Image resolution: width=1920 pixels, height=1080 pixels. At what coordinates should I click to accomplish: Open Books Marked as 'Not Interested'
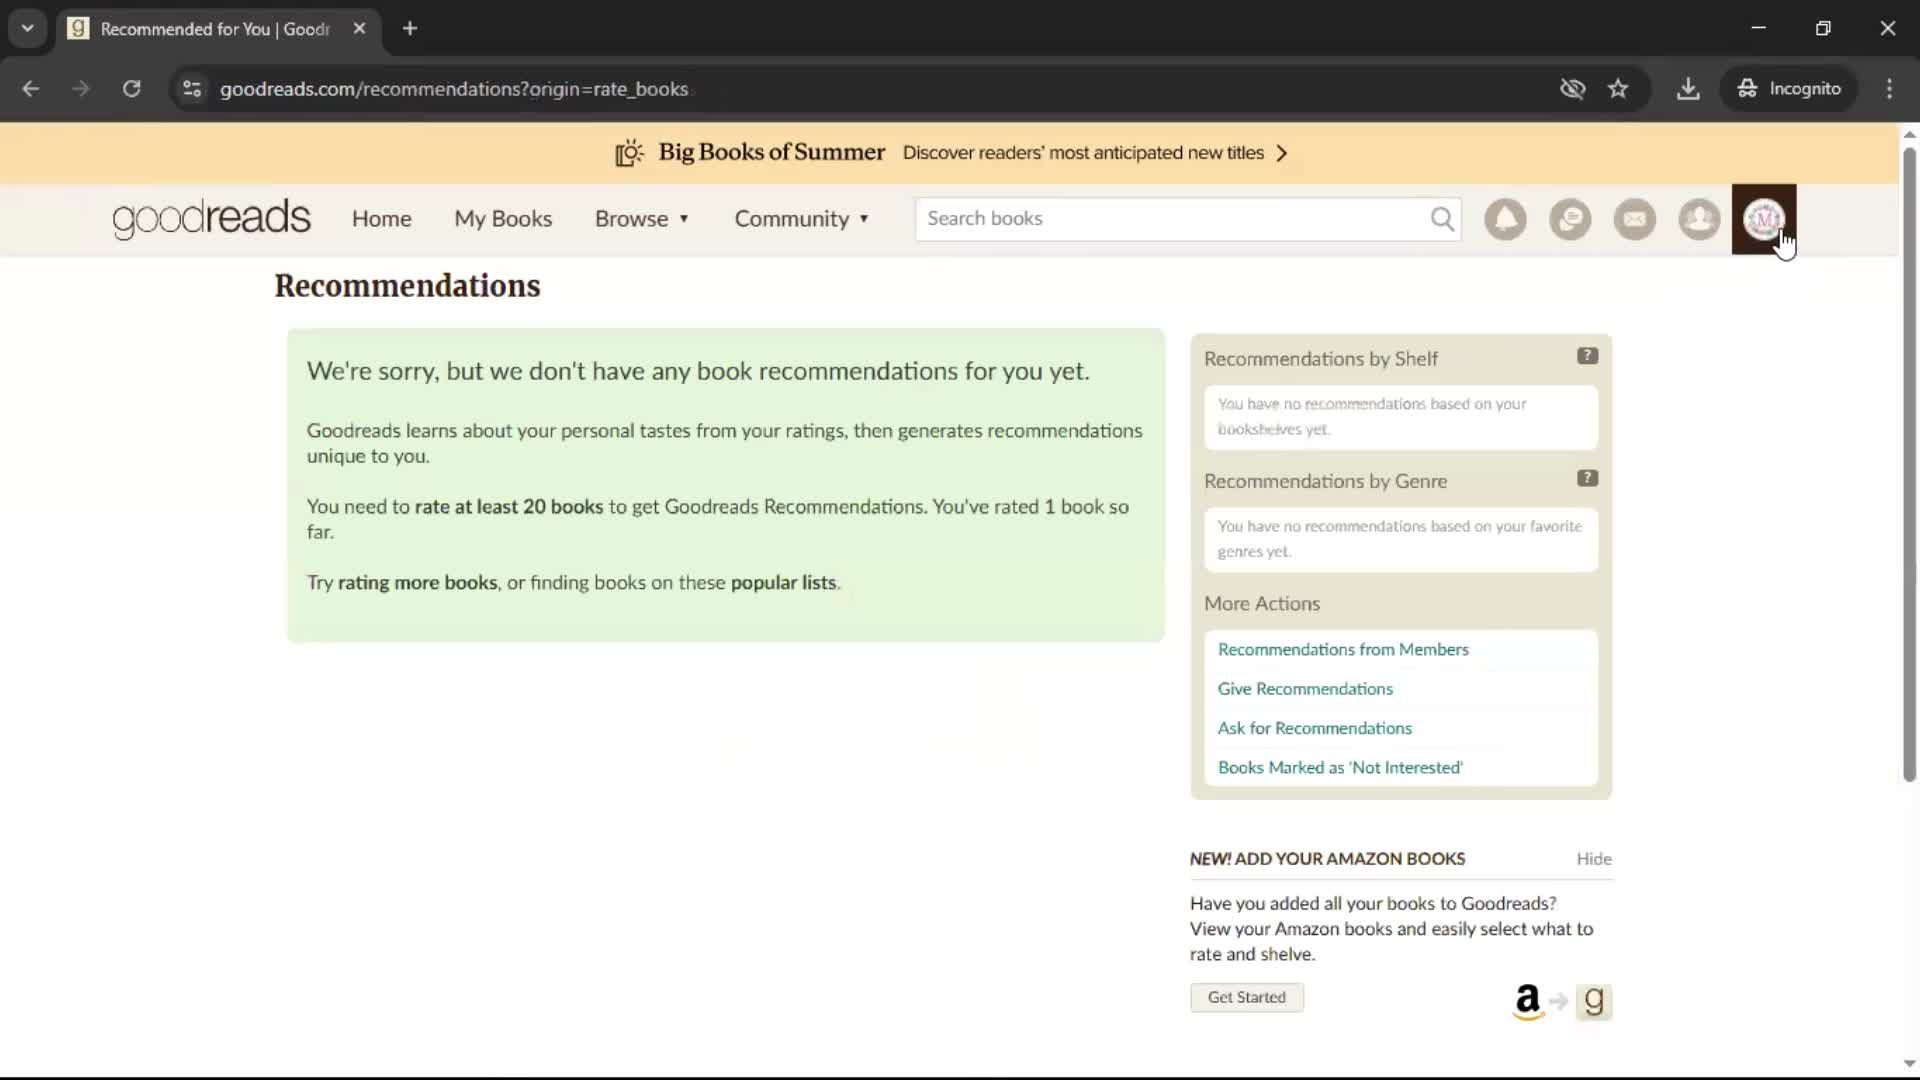tap(1340, 768)
